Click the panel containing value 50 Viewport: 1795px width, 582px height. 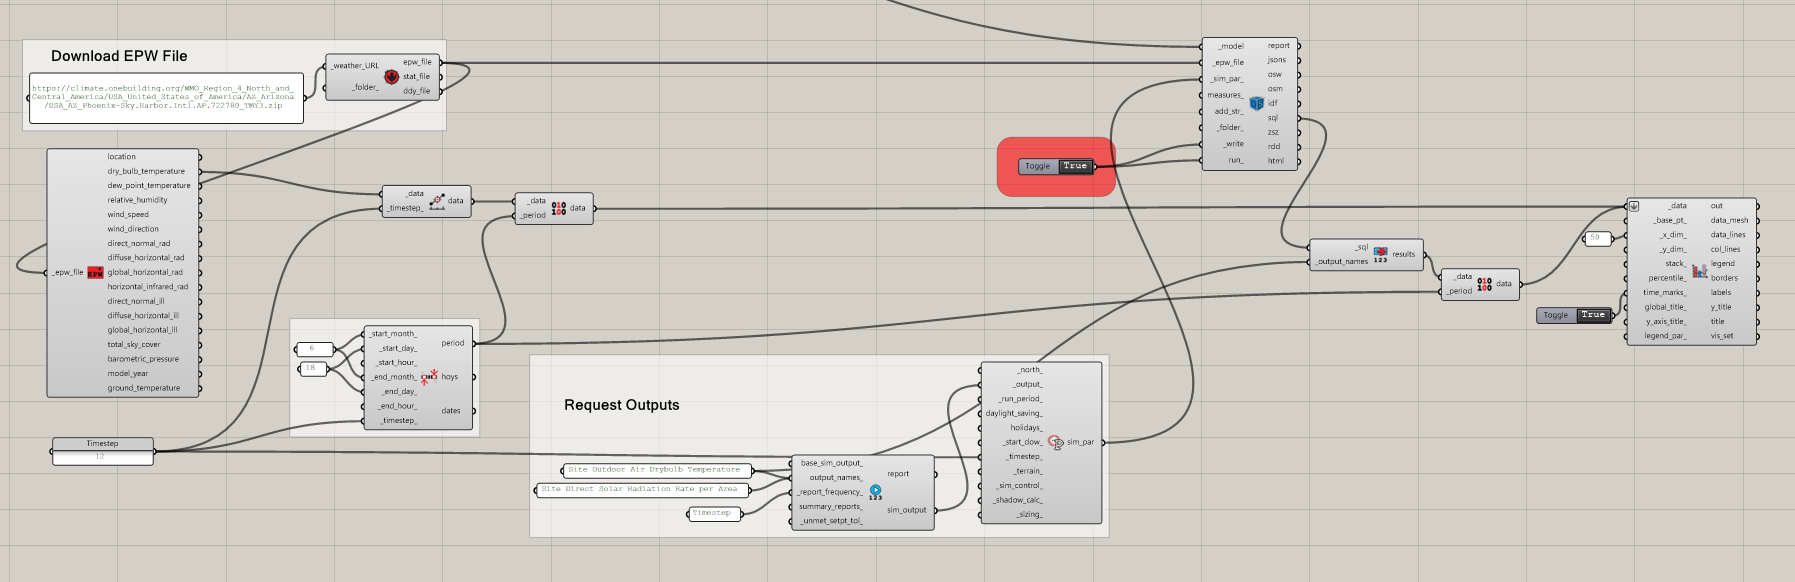pyautogui.click(x=1597, y=238)
